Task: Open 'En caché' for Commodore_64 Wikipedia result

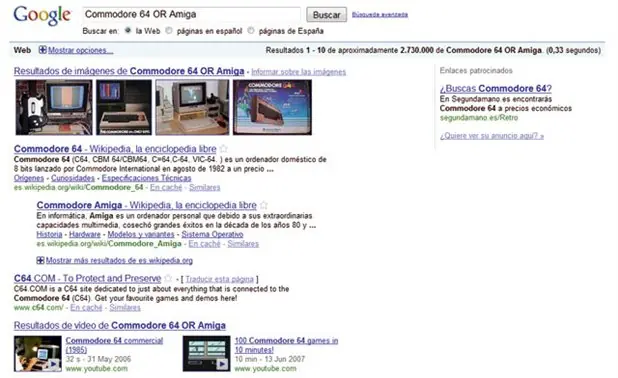Action: pyautogui.click(x=166, y=188)
